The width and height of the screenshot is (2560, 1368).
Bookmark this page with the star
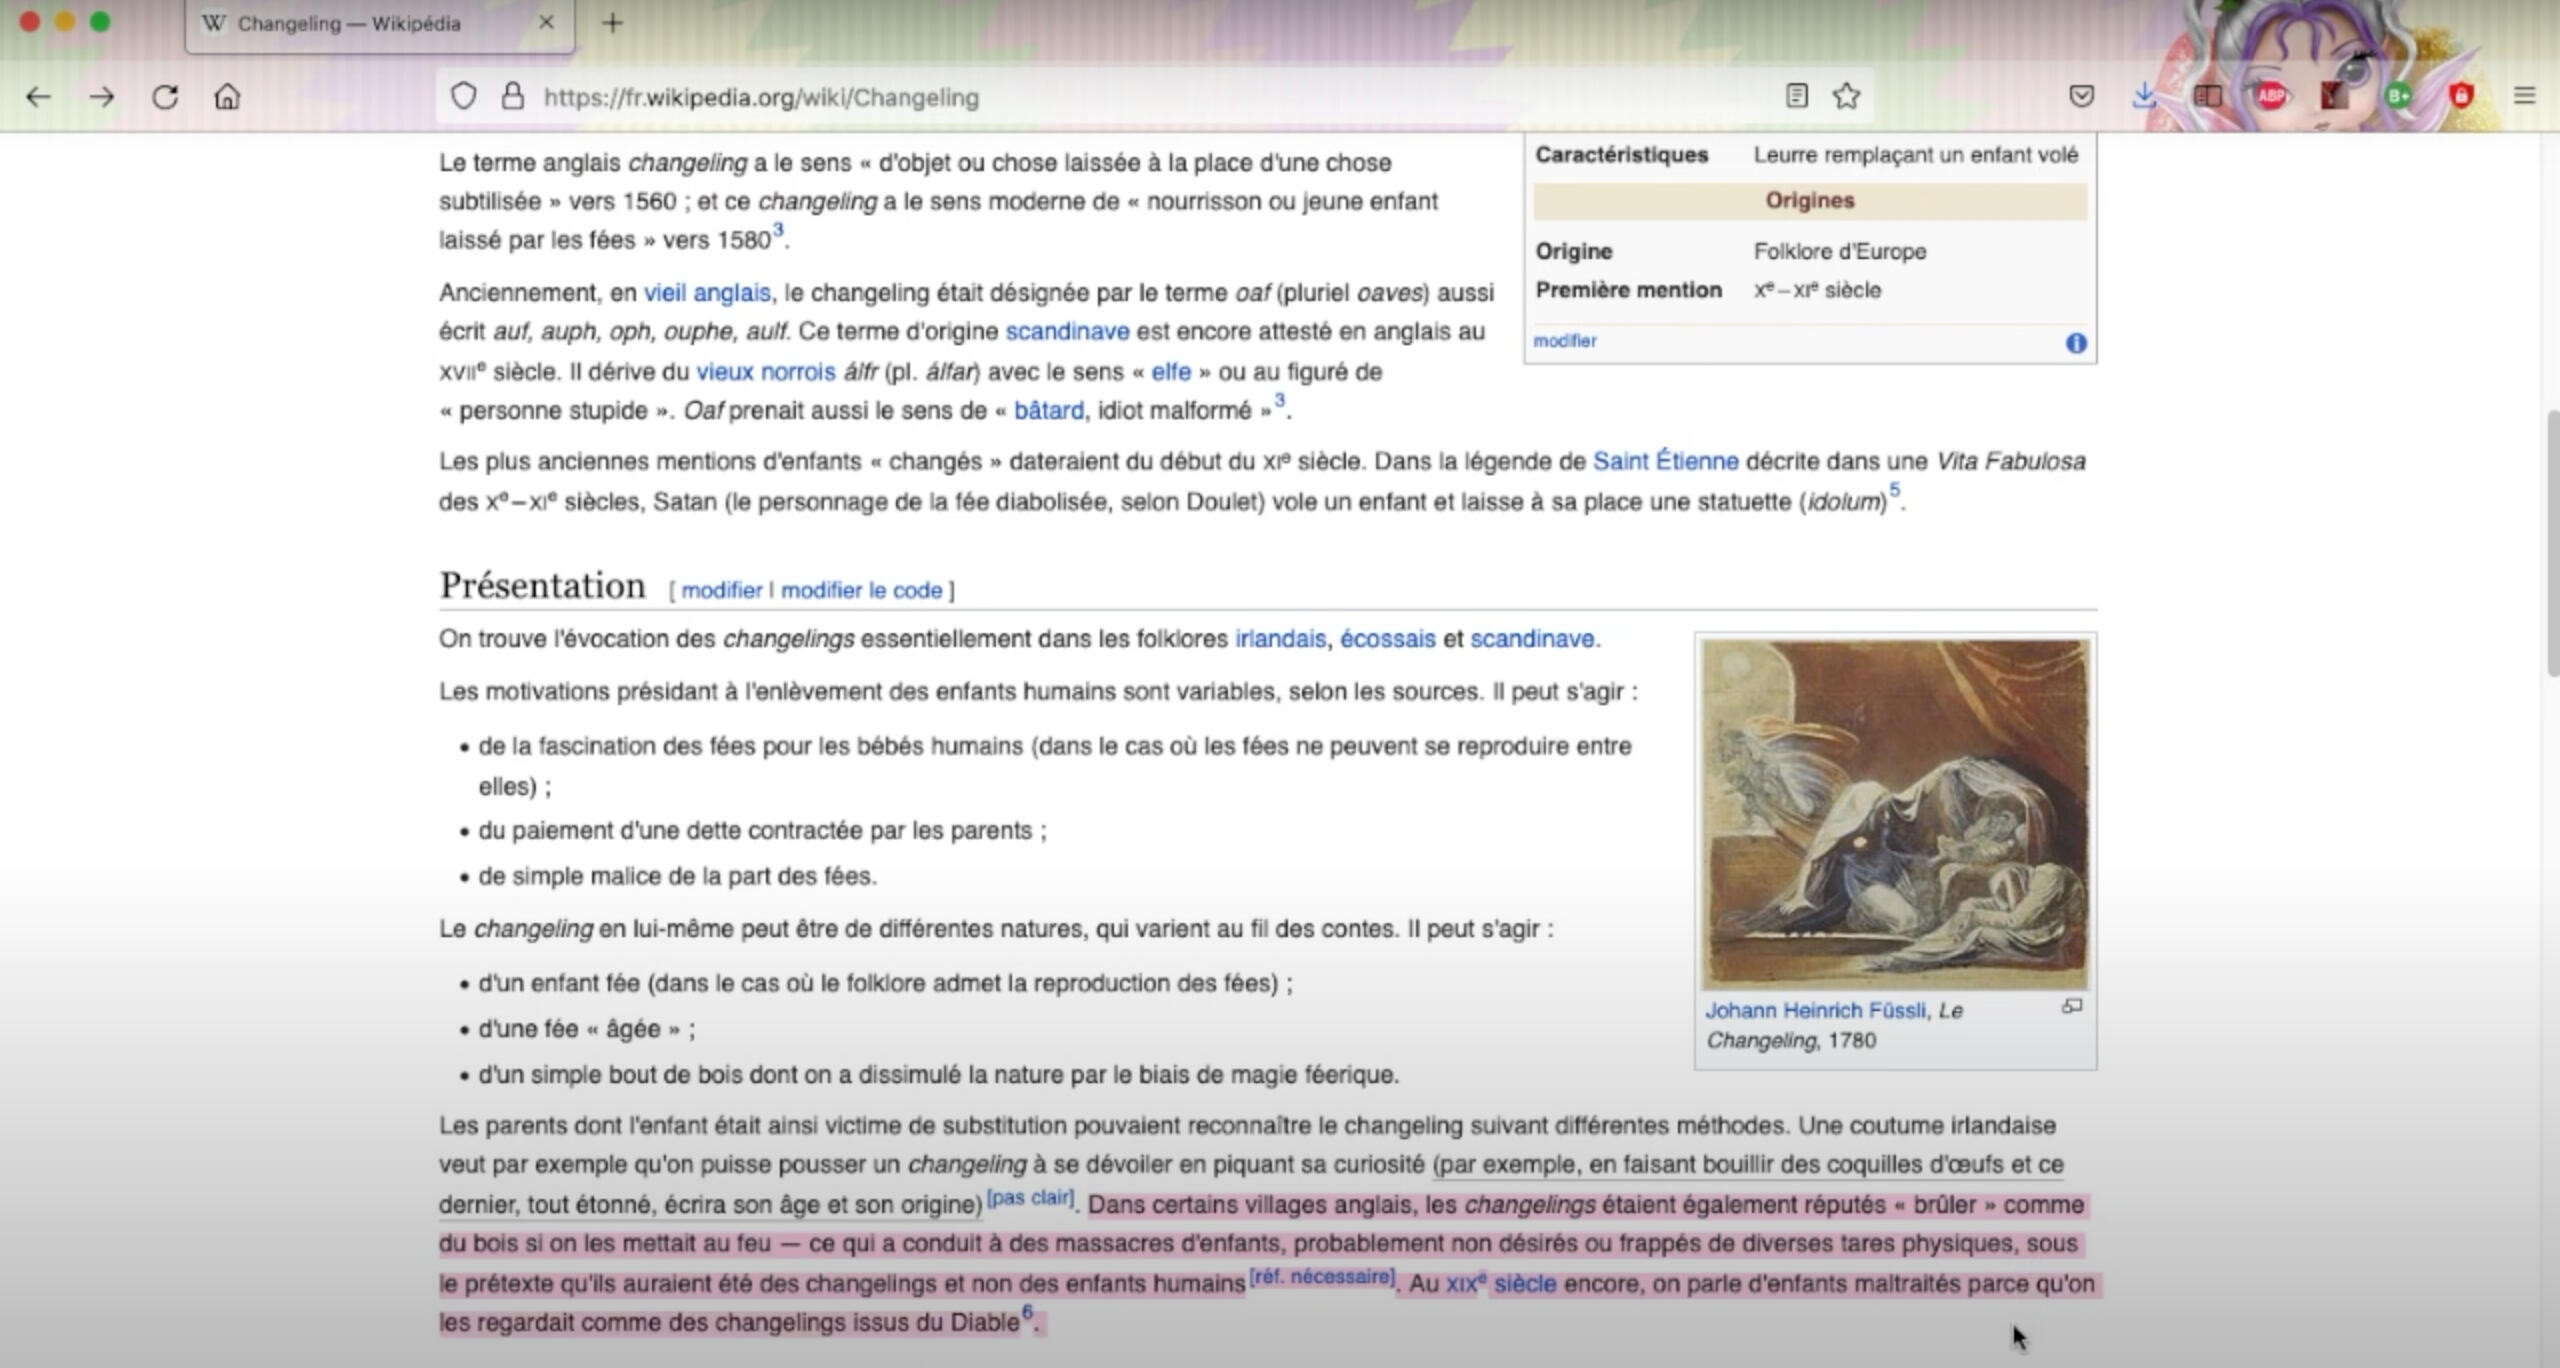point(1846,96)
